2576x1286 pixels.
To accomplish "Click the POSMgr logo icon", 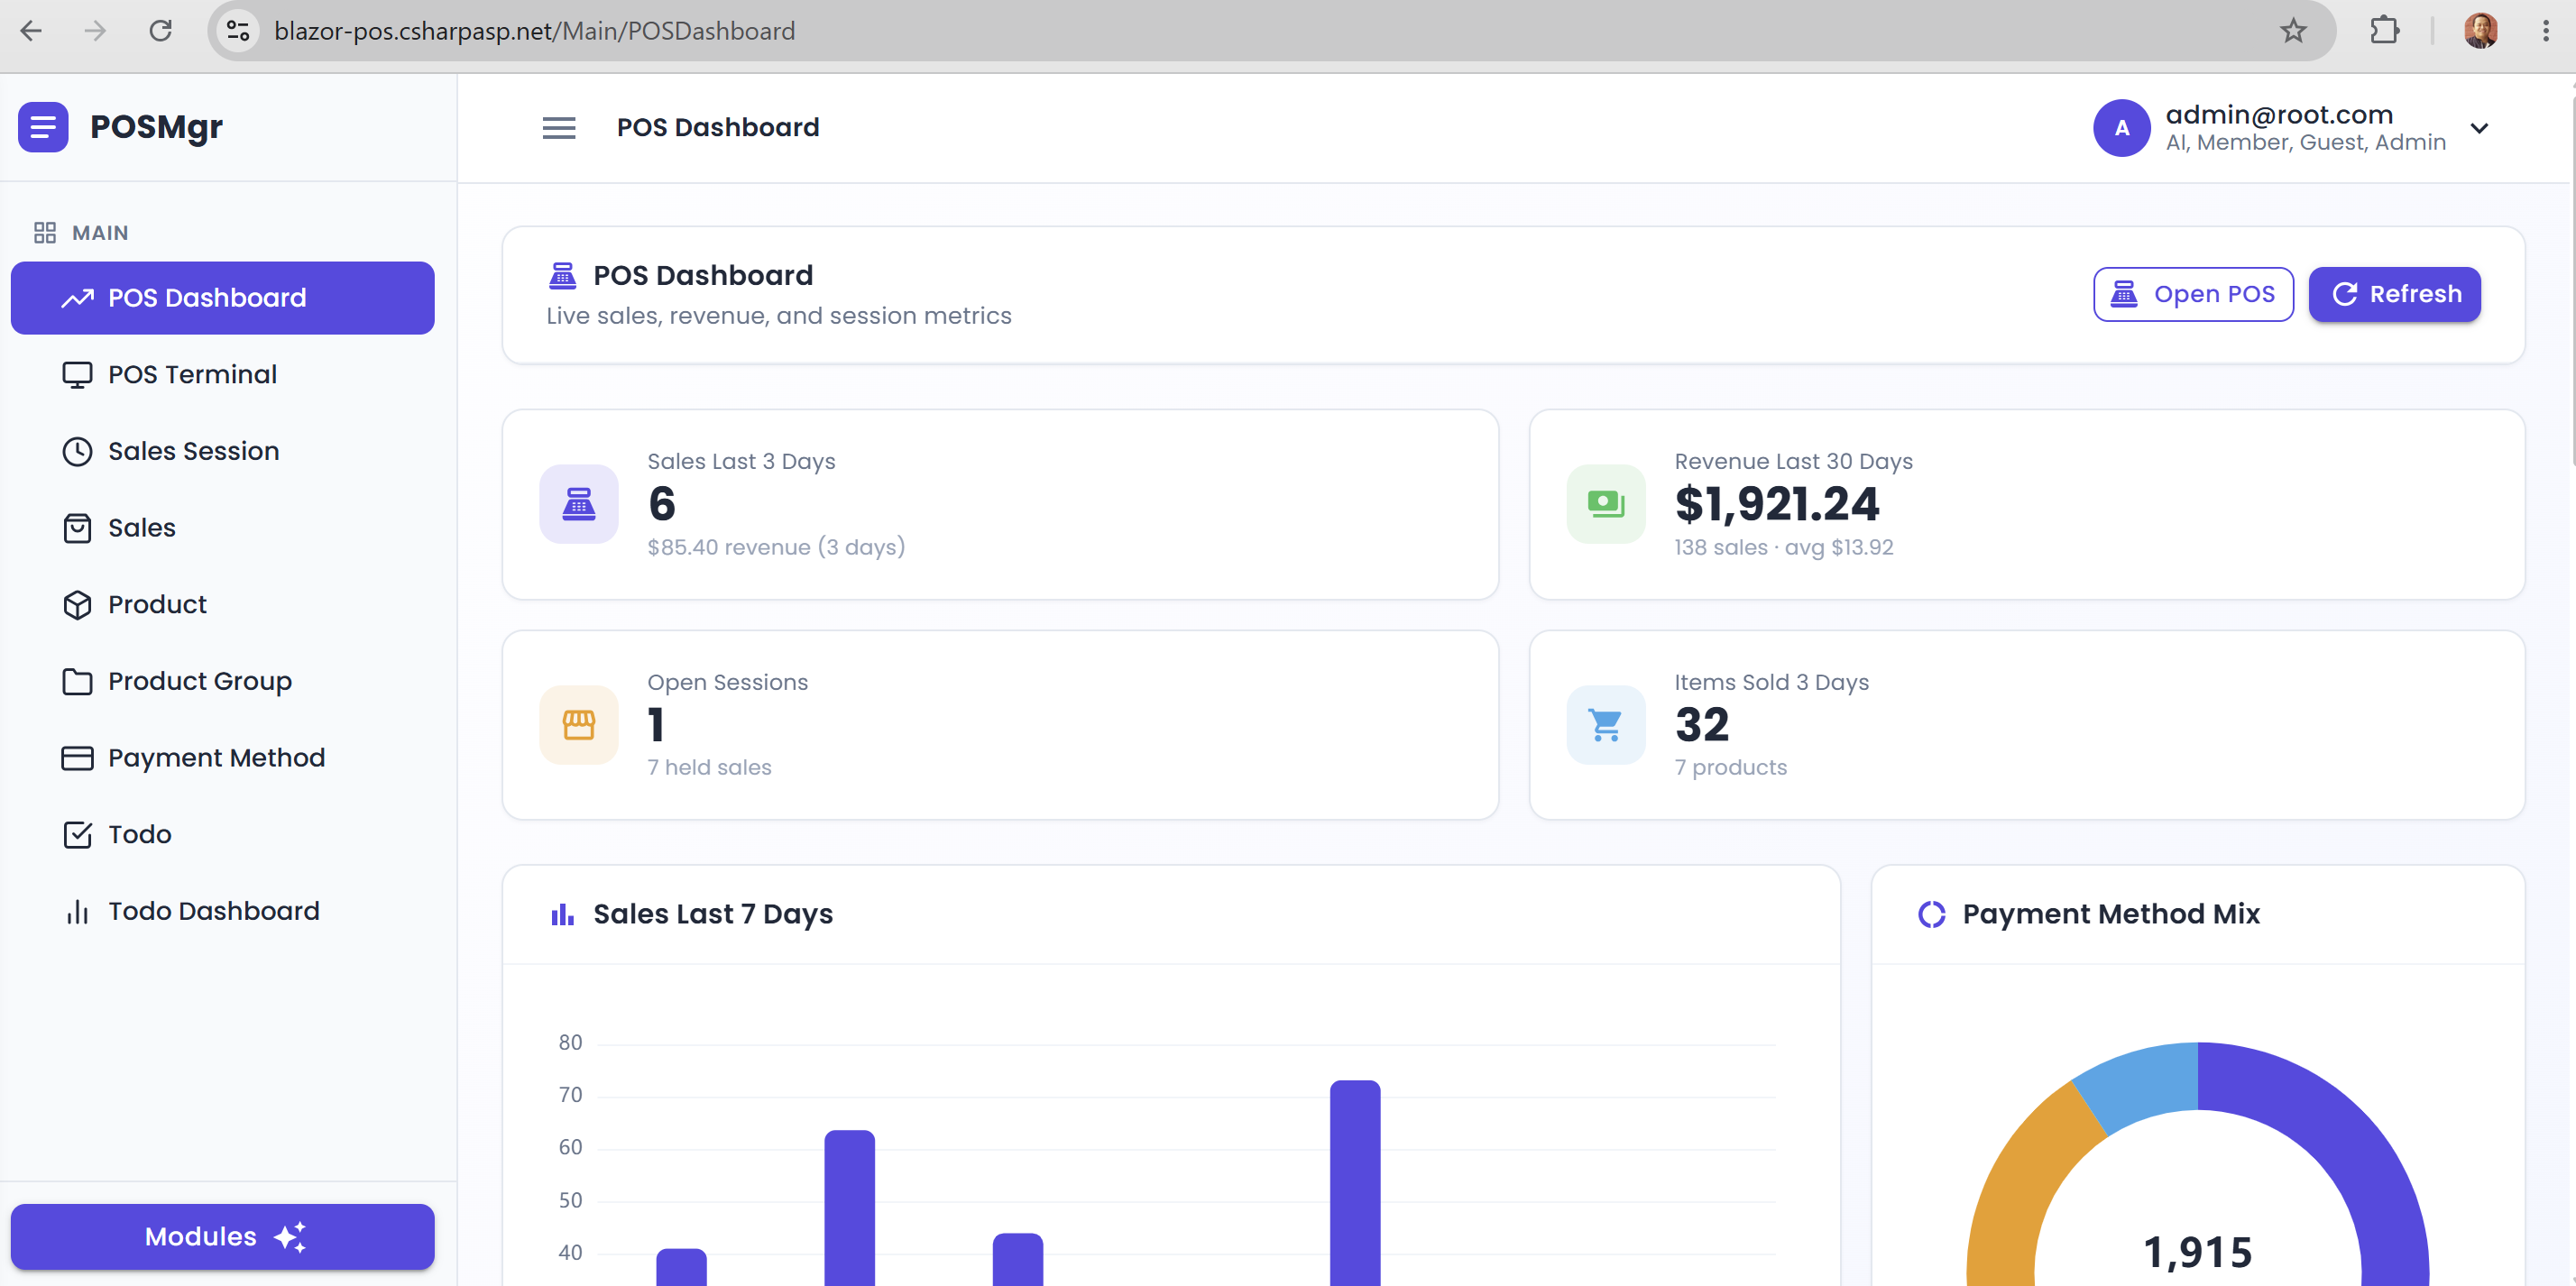I will pyautogui.click(x=43, y=127).
